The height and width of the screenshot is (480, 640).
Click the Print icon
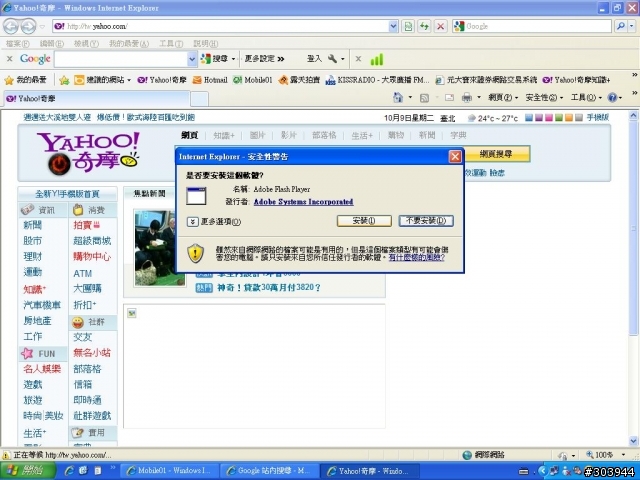(467, 98)
